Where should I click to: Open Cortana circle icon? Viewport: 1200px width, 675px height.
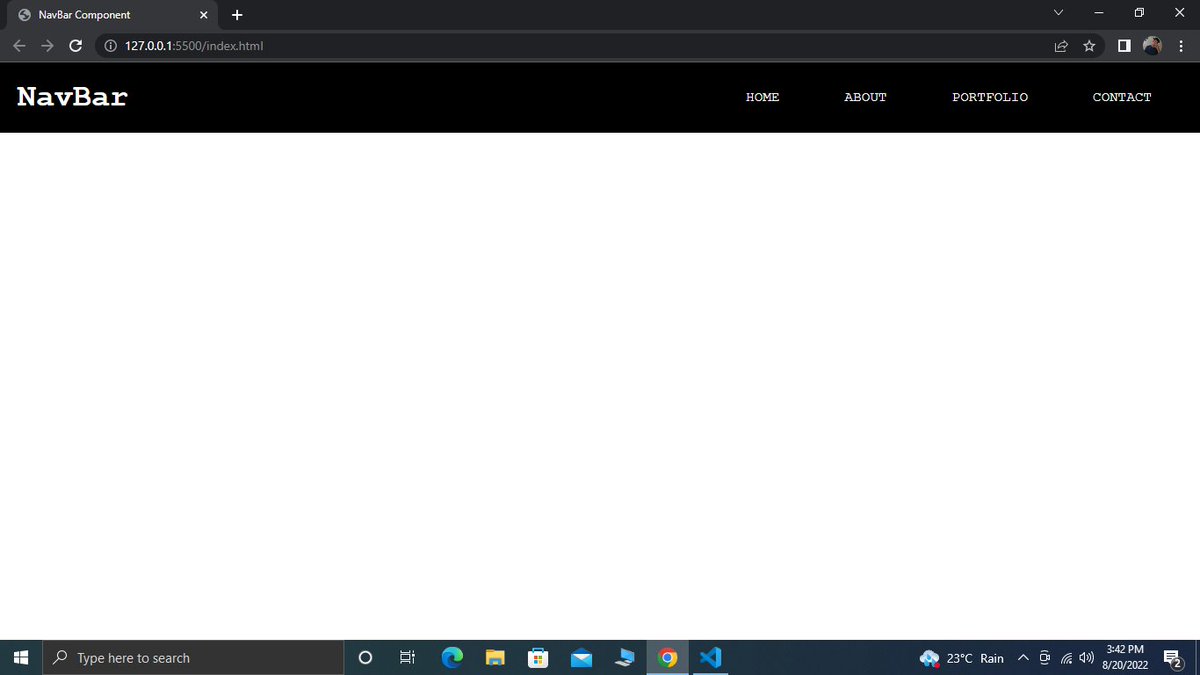tap(365, 658)
